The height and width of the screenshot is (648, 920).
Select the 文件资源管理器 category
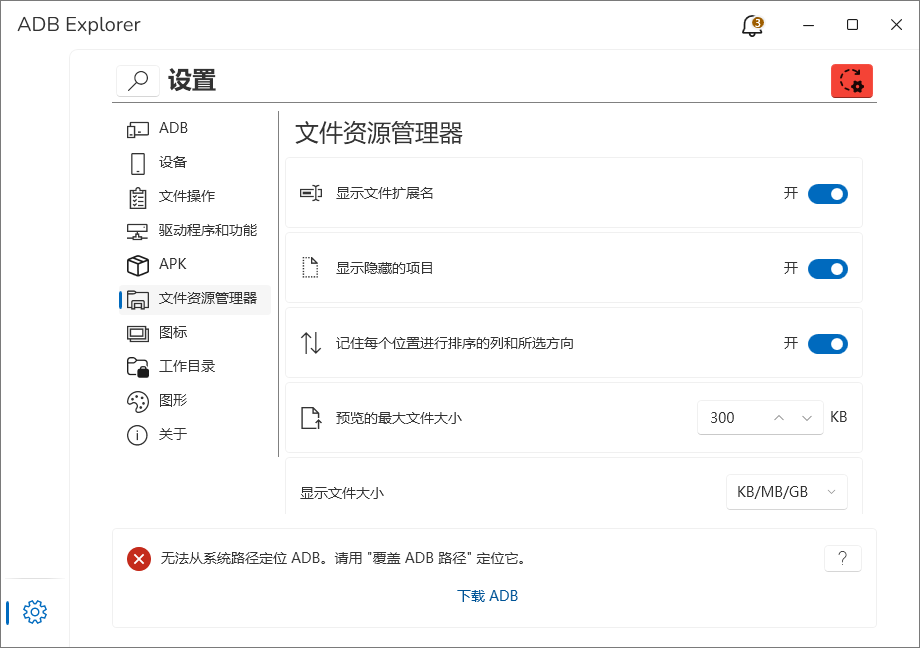[195, 299]
